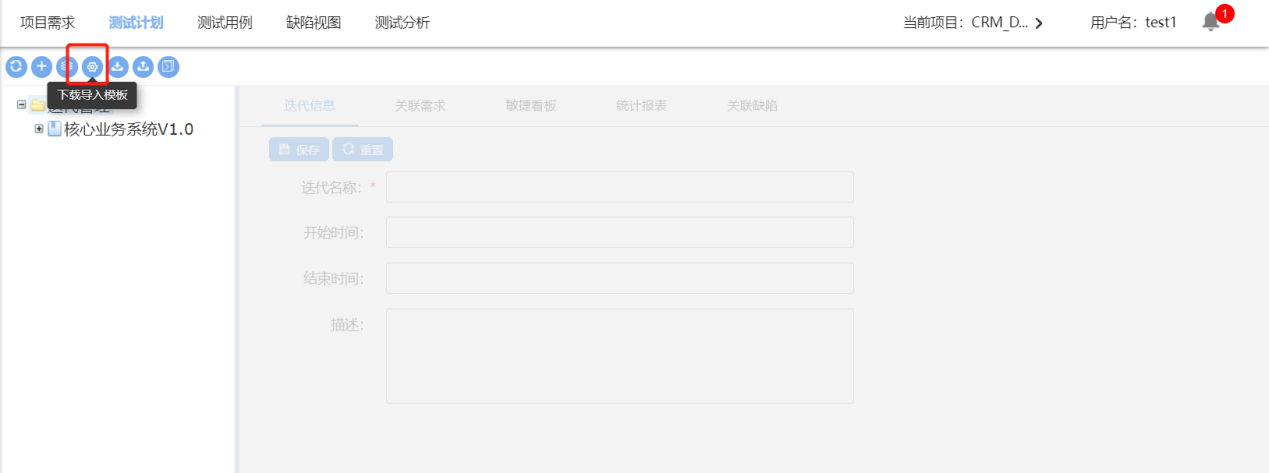Image resolution: width=1269 pixels, height=473 pixels.
Task: Click the bookmark icon beside 核心业务系统V1.0
Action: (55, 129)
